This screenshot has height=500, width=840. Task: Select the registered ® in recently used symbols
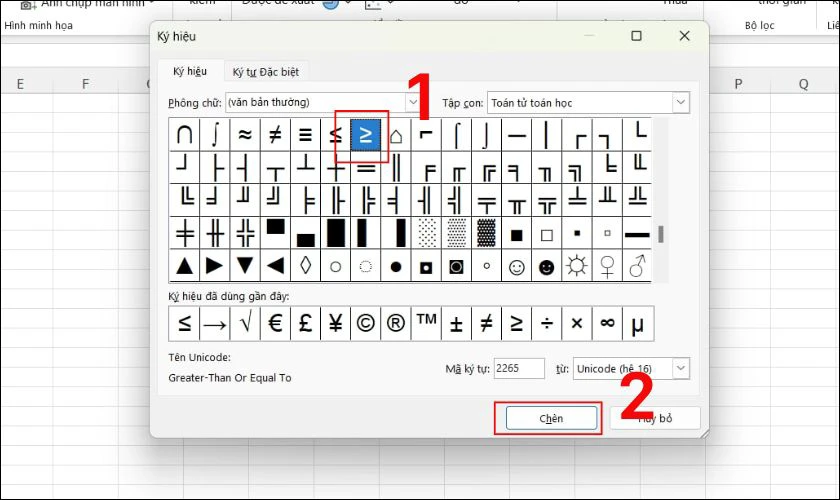(x=396, y=324)
